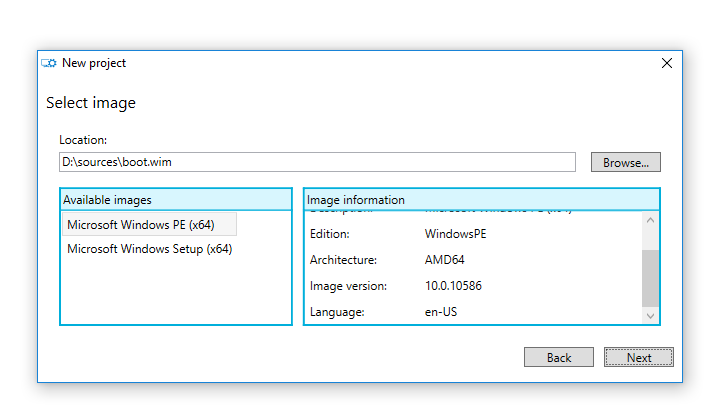Click the Image information panel header
The image size is (710, 406).
pos(481,200)
